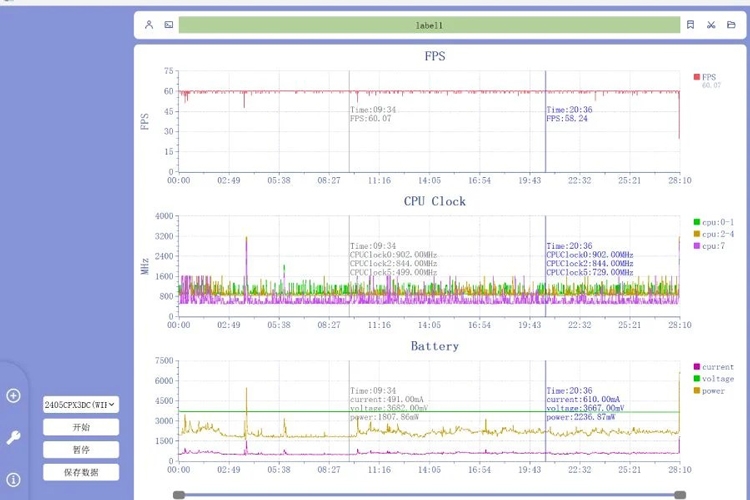This screenshot has height=500, width=750.
Task: Click the scissors cut icon in top bar
Action: point(711,25)
